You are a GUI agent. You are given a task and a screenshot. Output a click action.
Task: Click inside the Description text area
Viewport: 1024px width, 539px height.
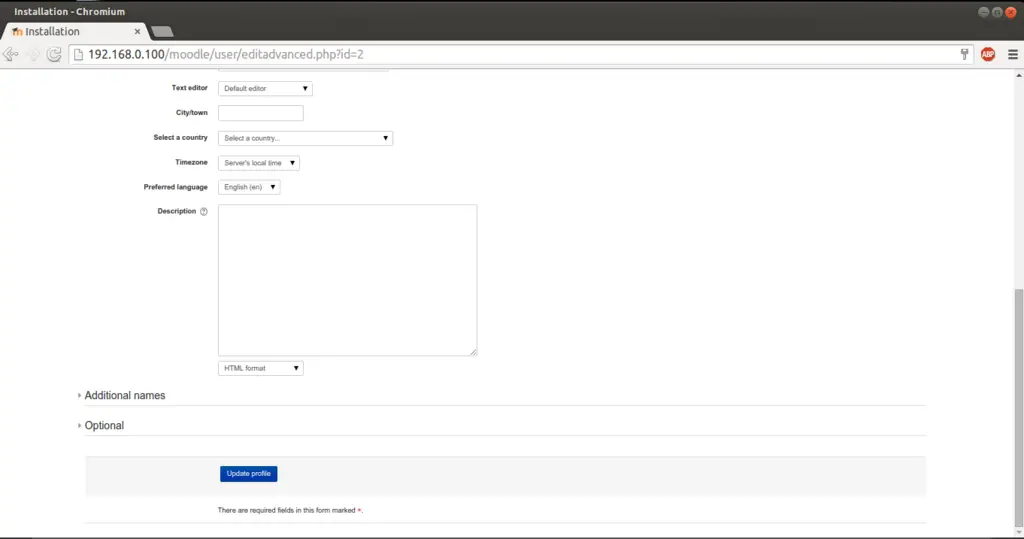(x=347, y=280)
